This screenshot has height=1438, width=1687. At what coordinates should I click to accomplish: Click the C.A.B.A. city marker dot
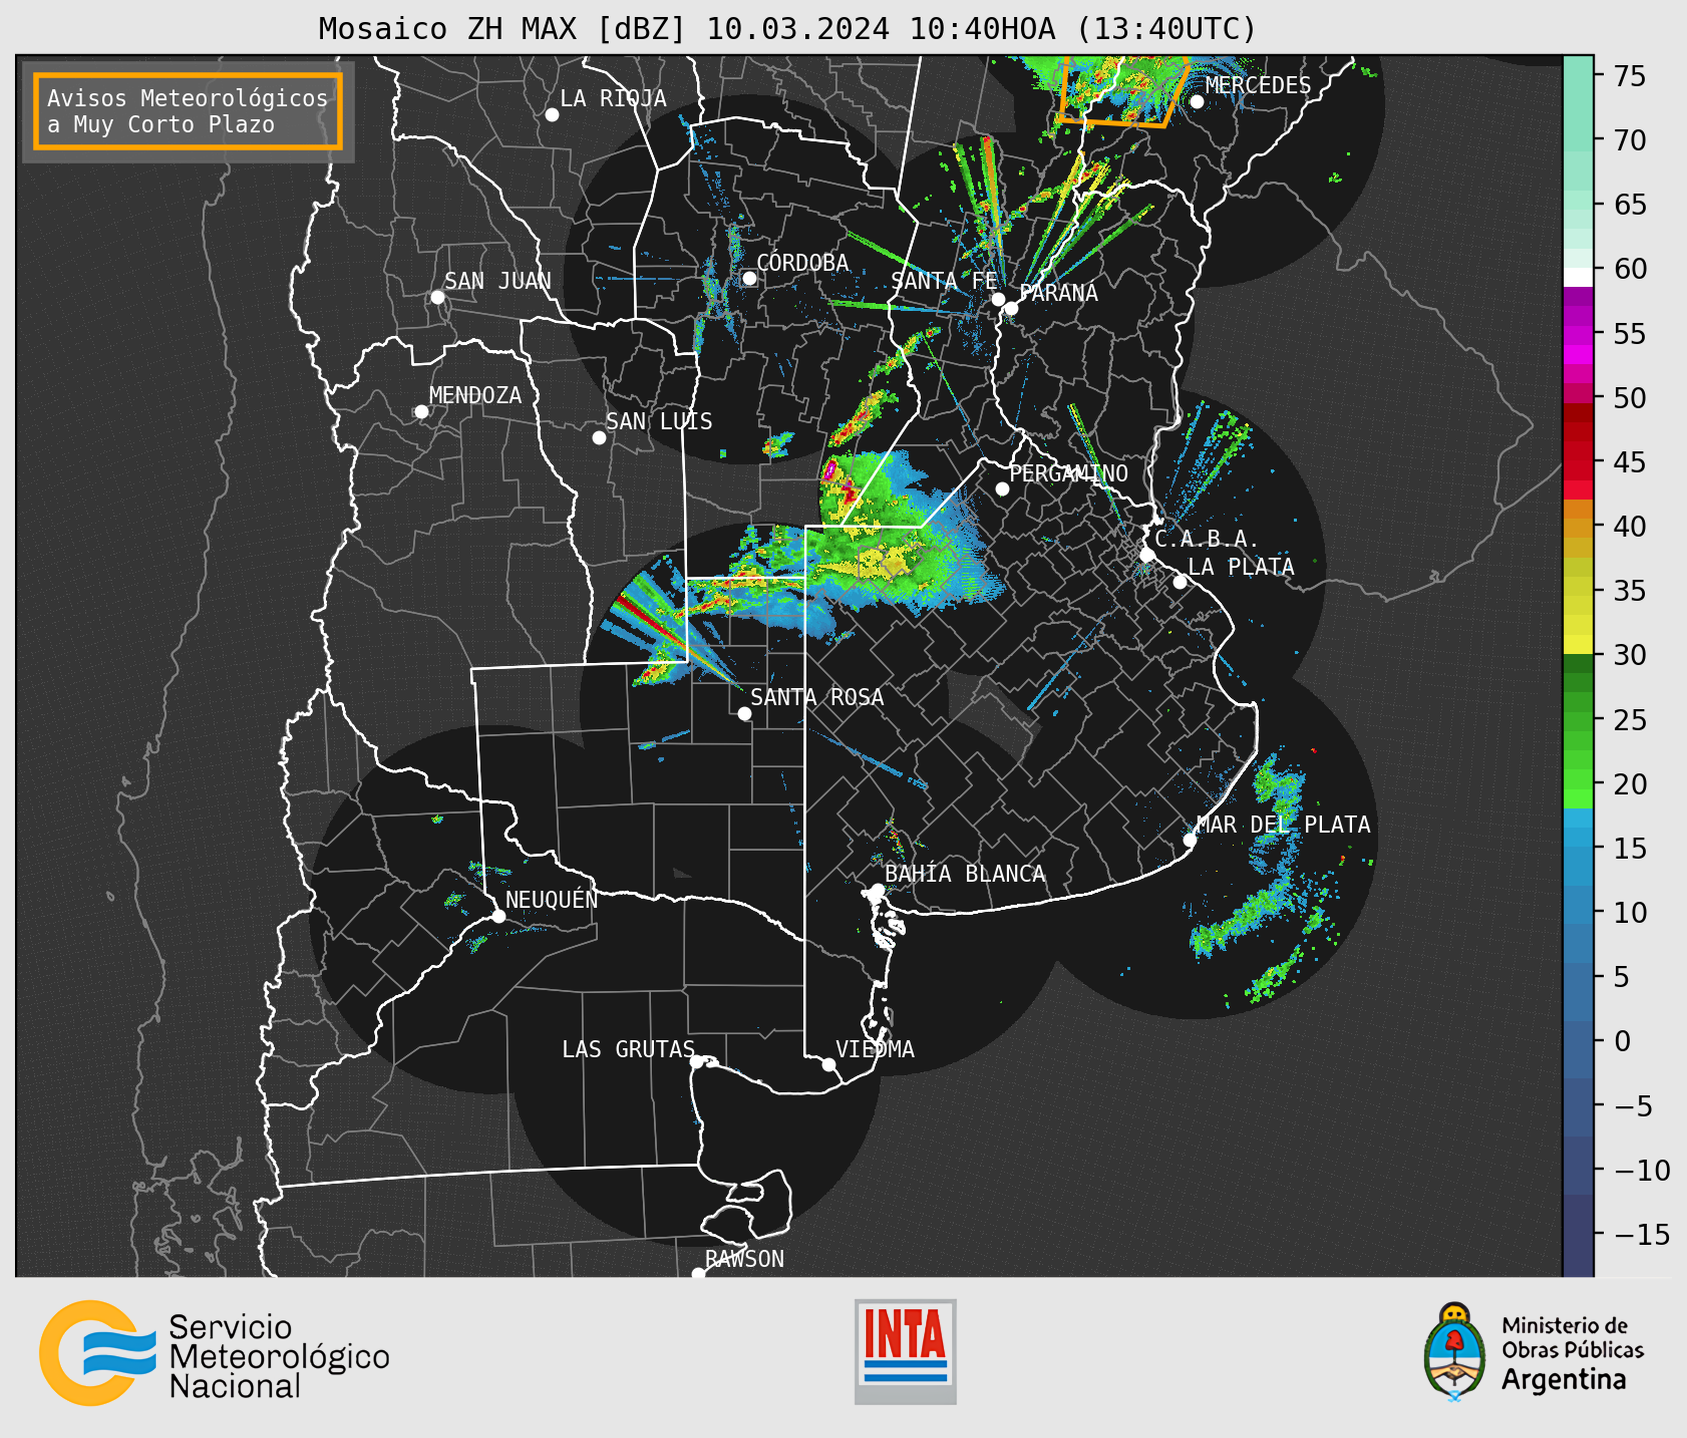coord(1148,555)
